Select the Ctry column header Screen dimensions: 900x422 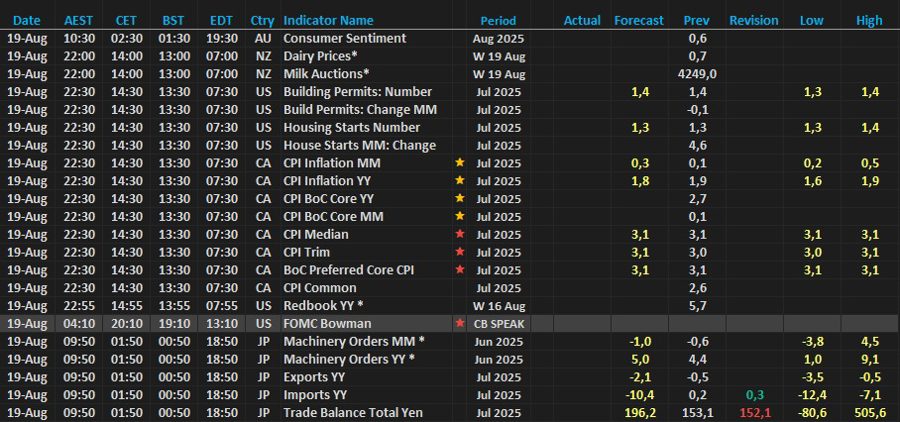click(263, 20)
